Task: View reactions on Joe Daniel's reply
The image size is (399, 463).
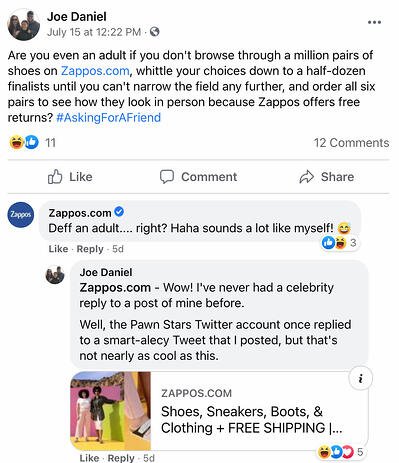Action: 340,452
